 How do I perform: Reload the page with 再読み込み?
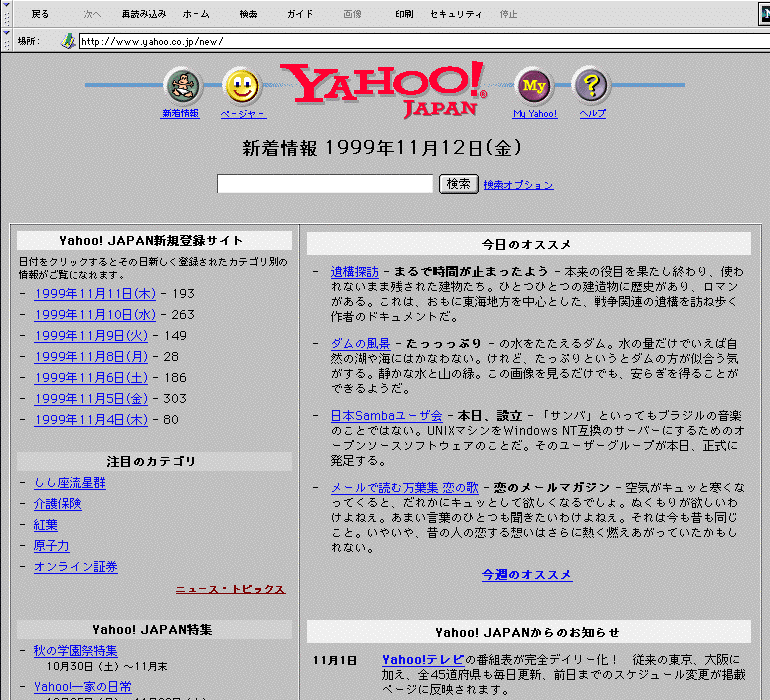[x=143, y=14]
